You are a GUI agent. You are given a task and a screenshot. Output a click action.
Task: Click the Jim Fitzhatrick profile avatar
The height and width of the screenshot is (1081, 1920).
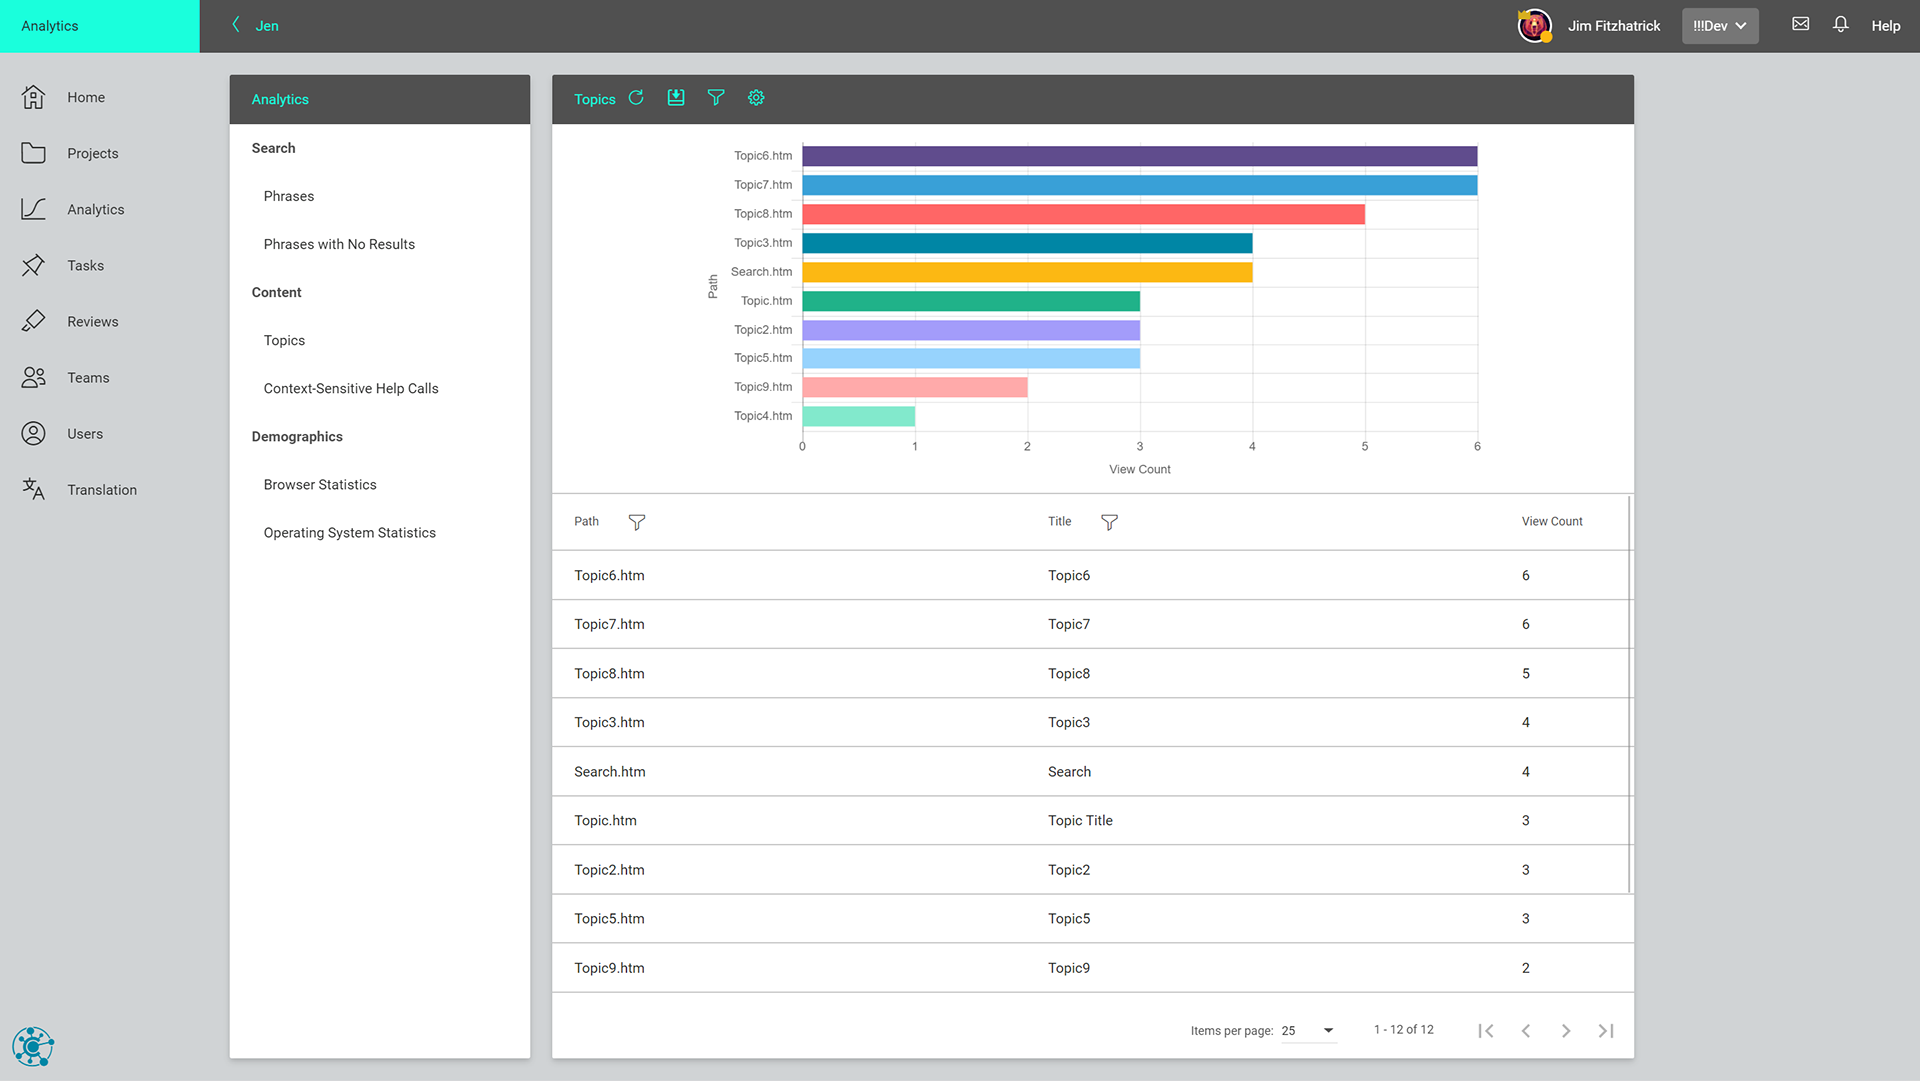coord(1534,26)
